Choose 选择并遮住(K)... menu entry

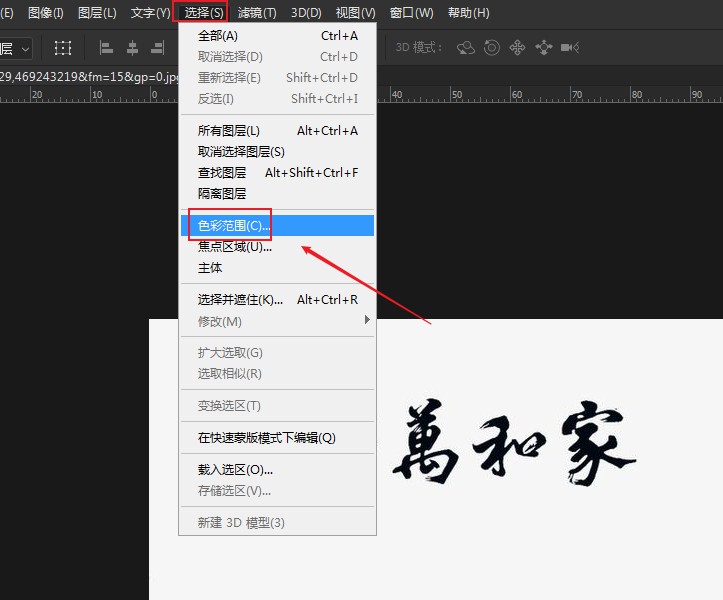click(278, 300)
